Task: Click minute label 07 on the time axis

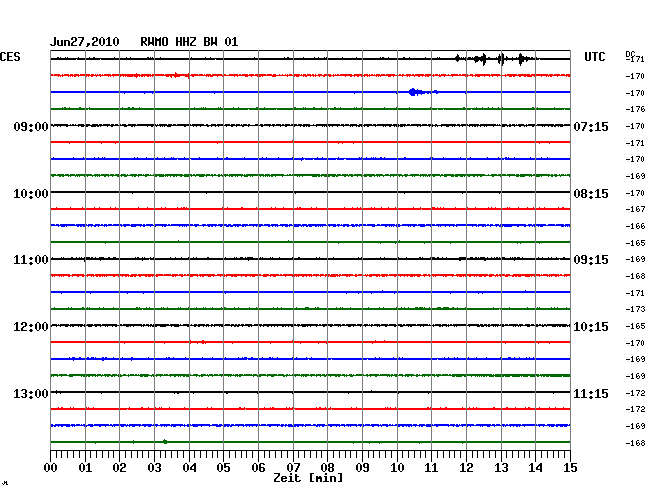Action: [293, 468]
